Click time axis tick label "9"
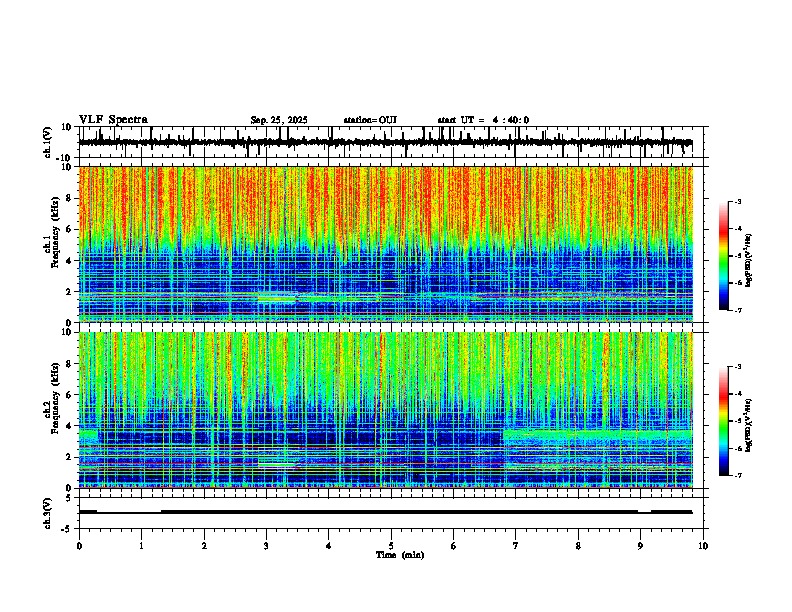Screen dimensions: 792x612 [640, 546]
